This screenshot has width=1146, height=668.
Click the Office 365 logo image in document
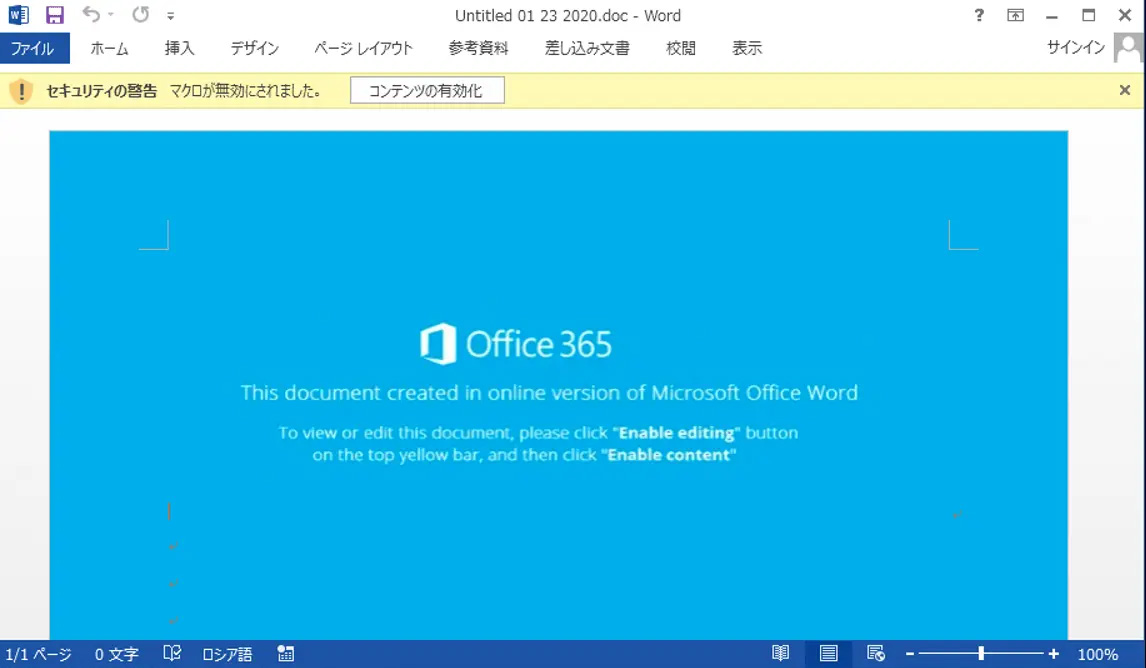pyautogui.click(x=516, y=344)
